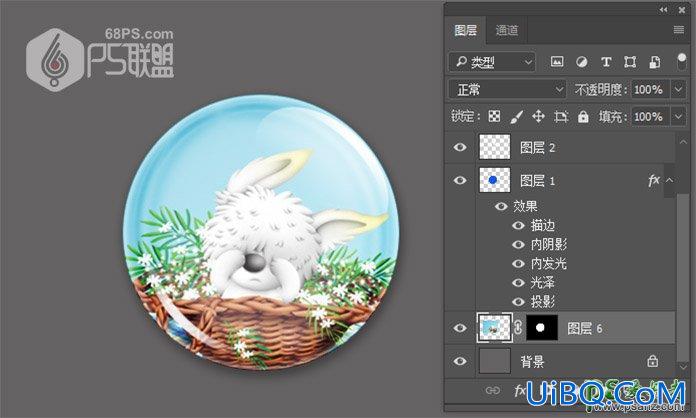Hide 图层 6 with its eye icon
696x418 pixels.
pos(460,328)
